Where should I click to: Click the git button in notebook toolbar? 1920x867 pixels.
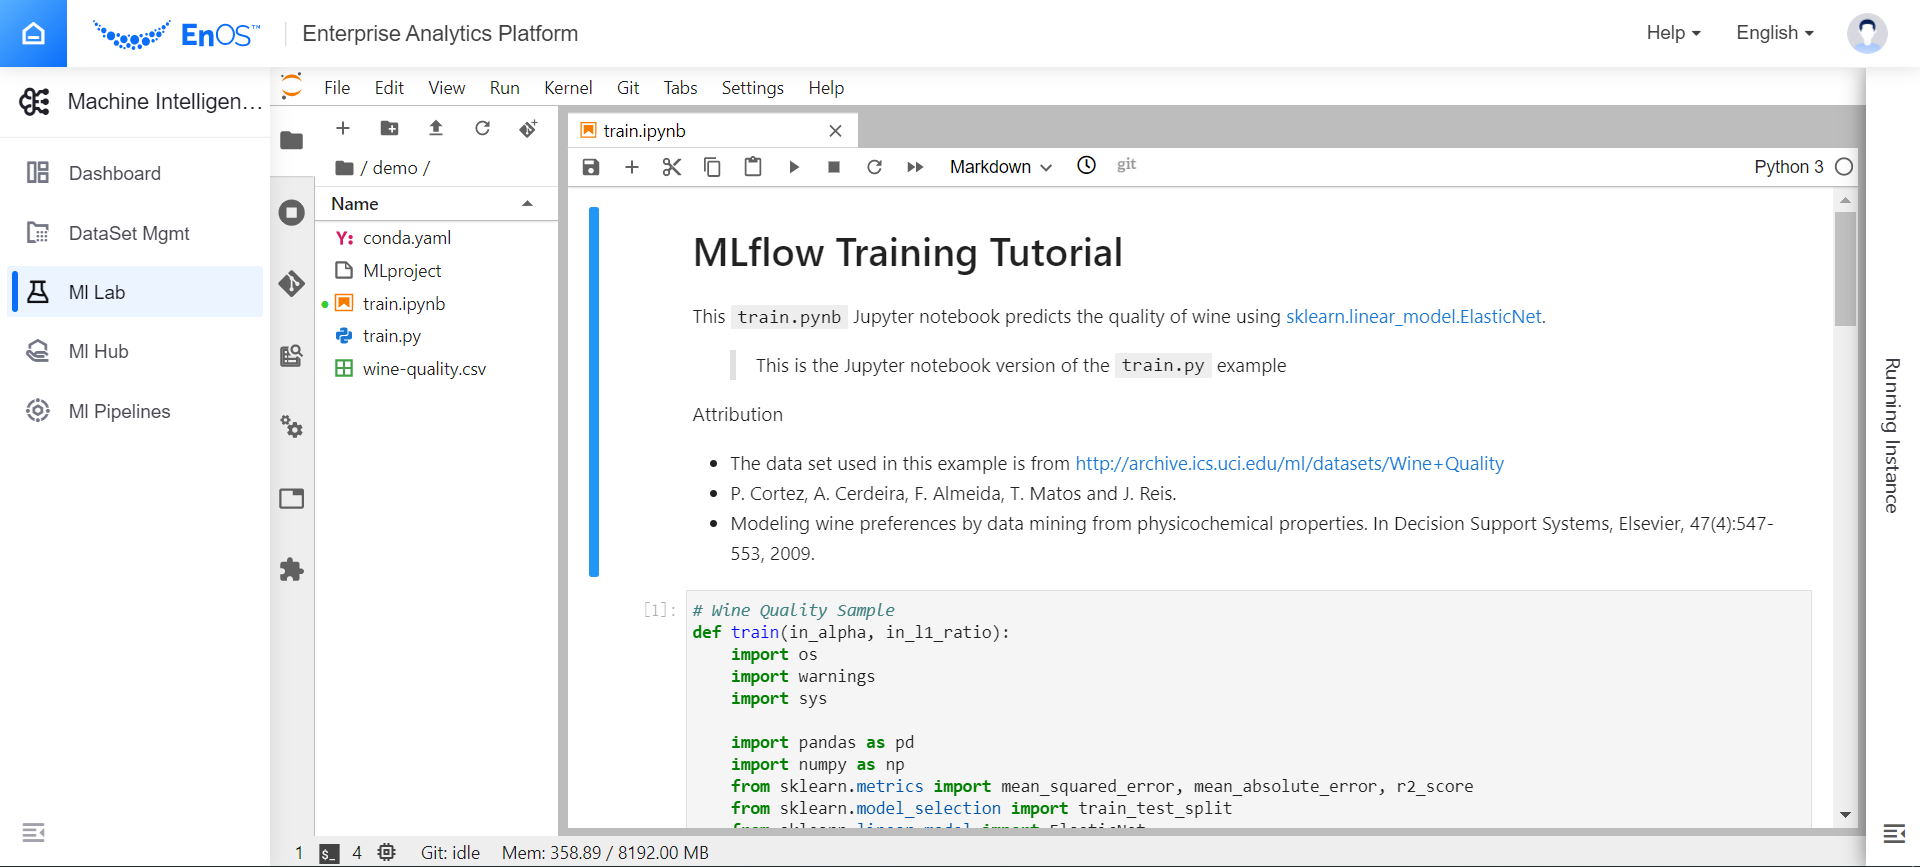point(1126,164)
